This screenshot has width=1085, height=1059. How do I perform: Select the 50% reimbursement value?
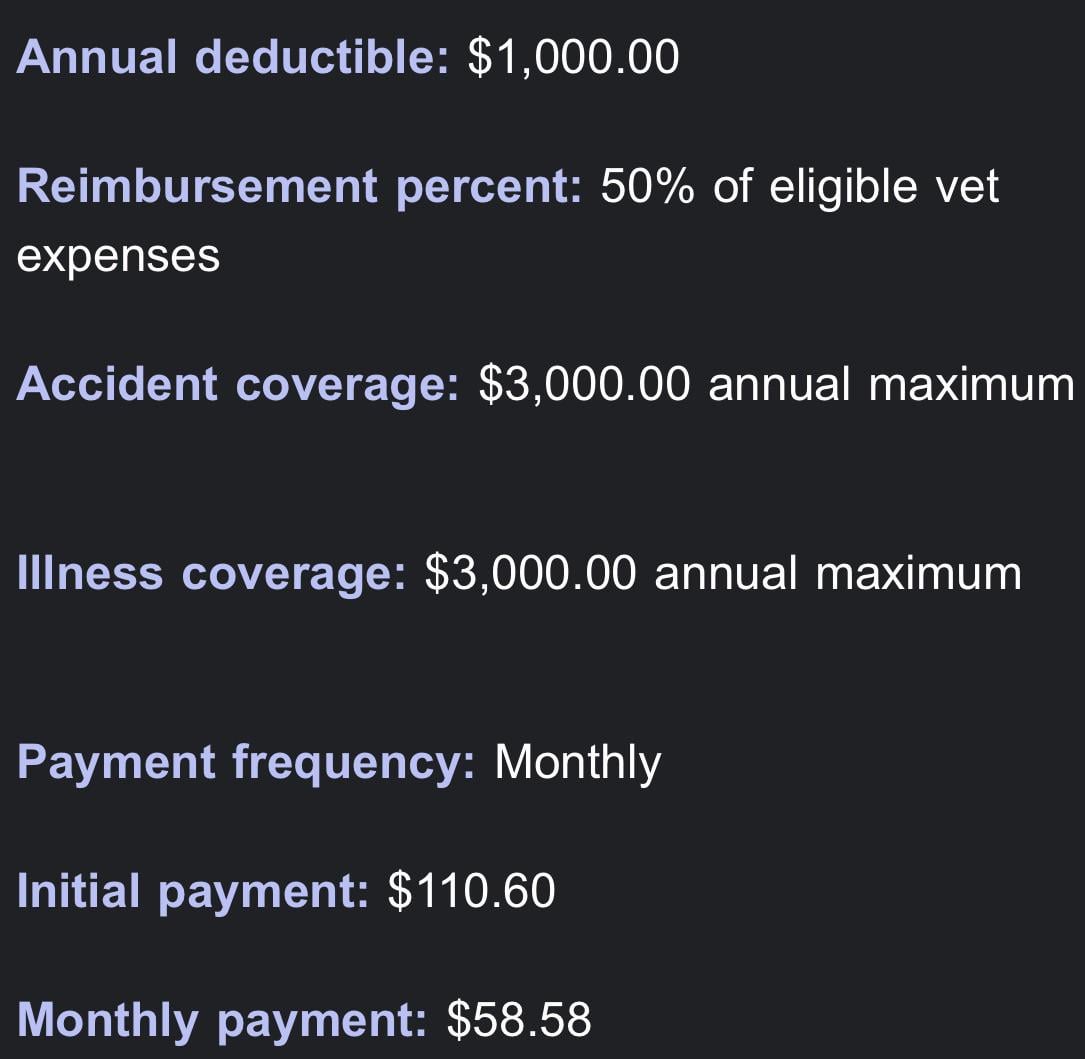[647, 187]
